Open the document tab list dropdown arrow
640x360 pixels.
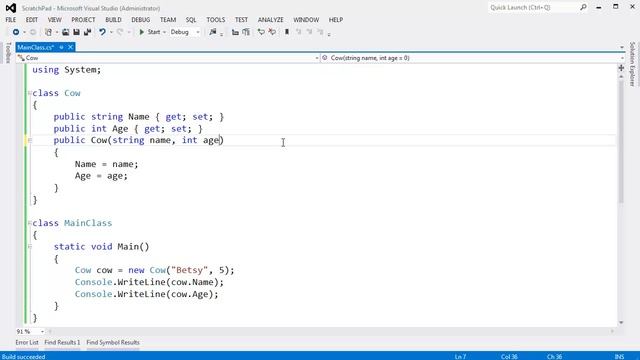click(x=621, y=47)
